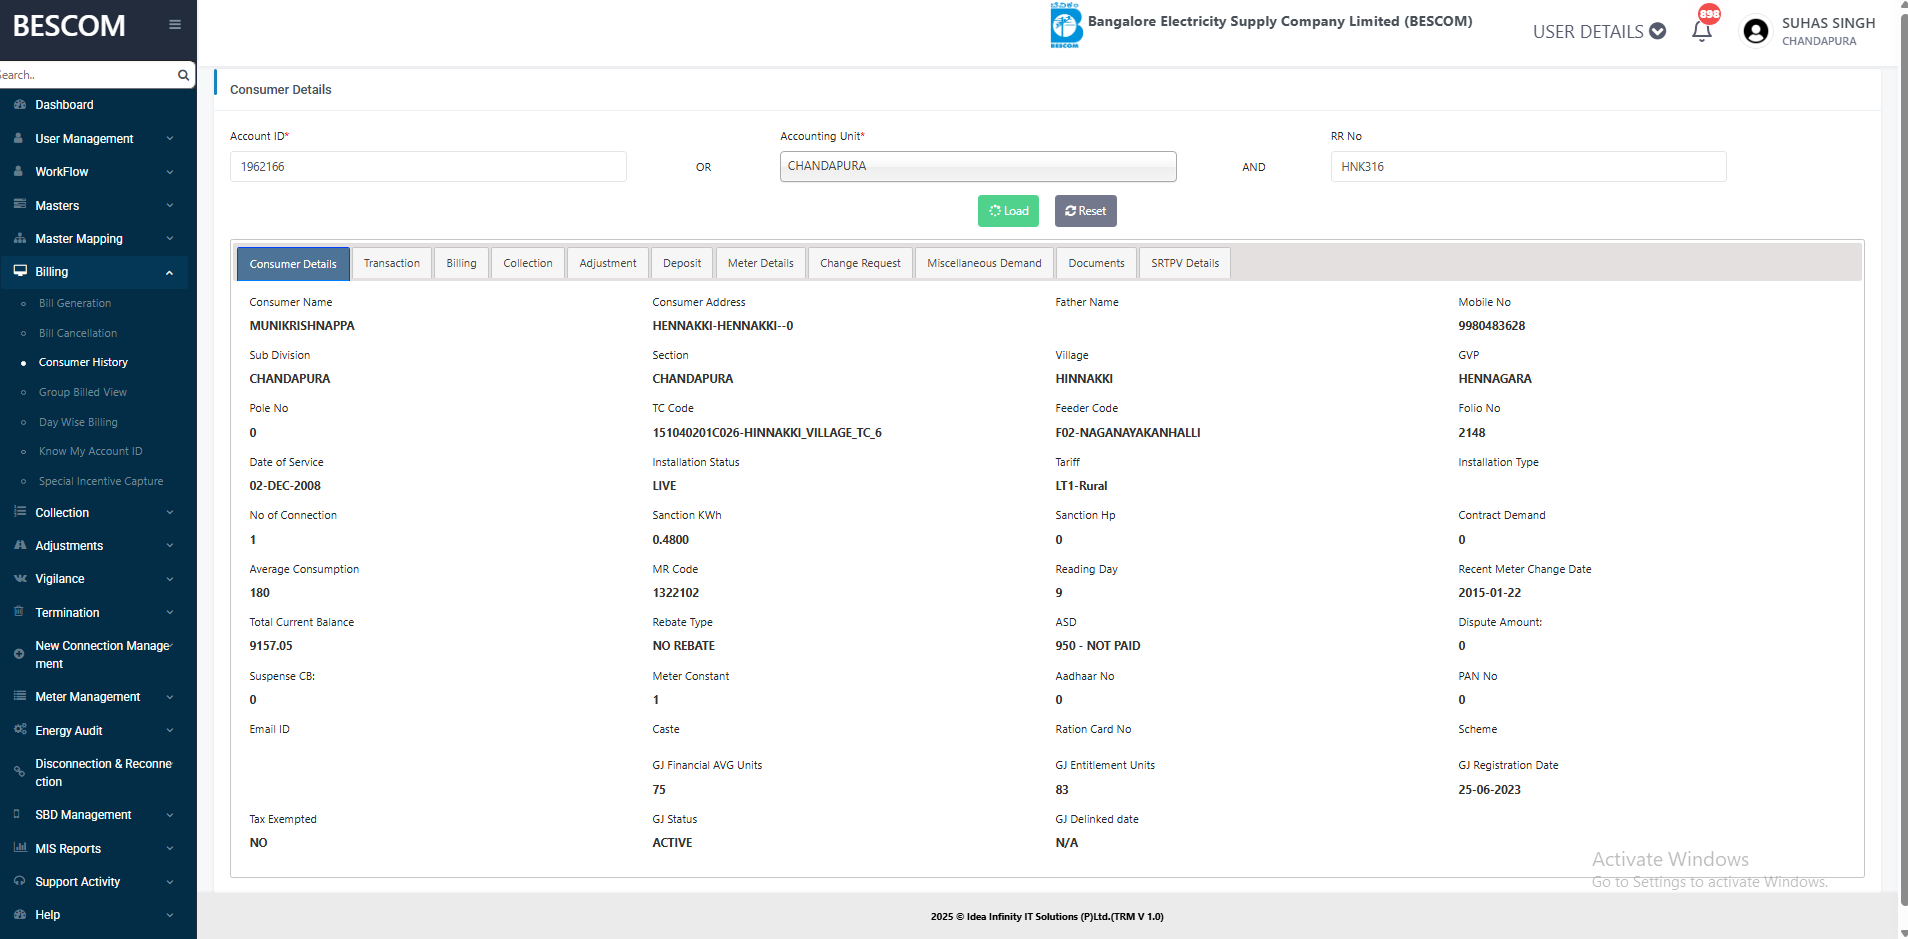The width and height of the screenshot is (1908, 939).
Task: Expand the Masters menu chevron
Action: pos(170,206)
